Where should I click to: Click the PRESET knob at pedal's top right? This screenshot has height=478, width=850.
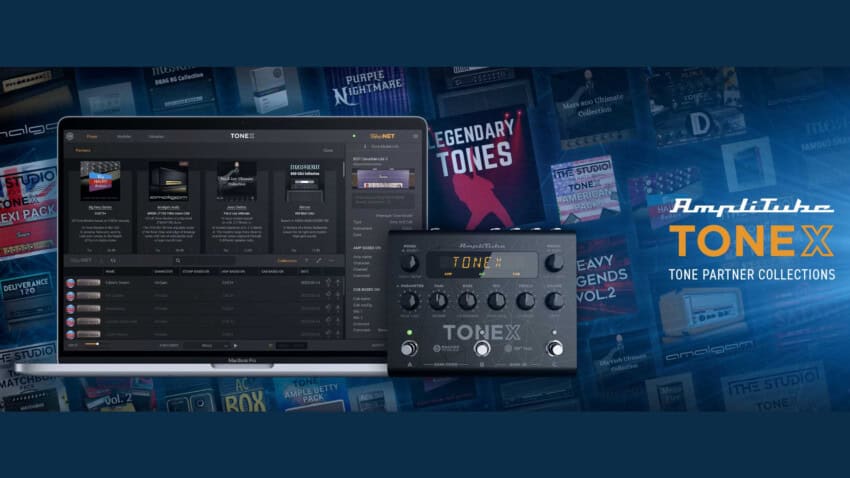(x=553, y=263)
